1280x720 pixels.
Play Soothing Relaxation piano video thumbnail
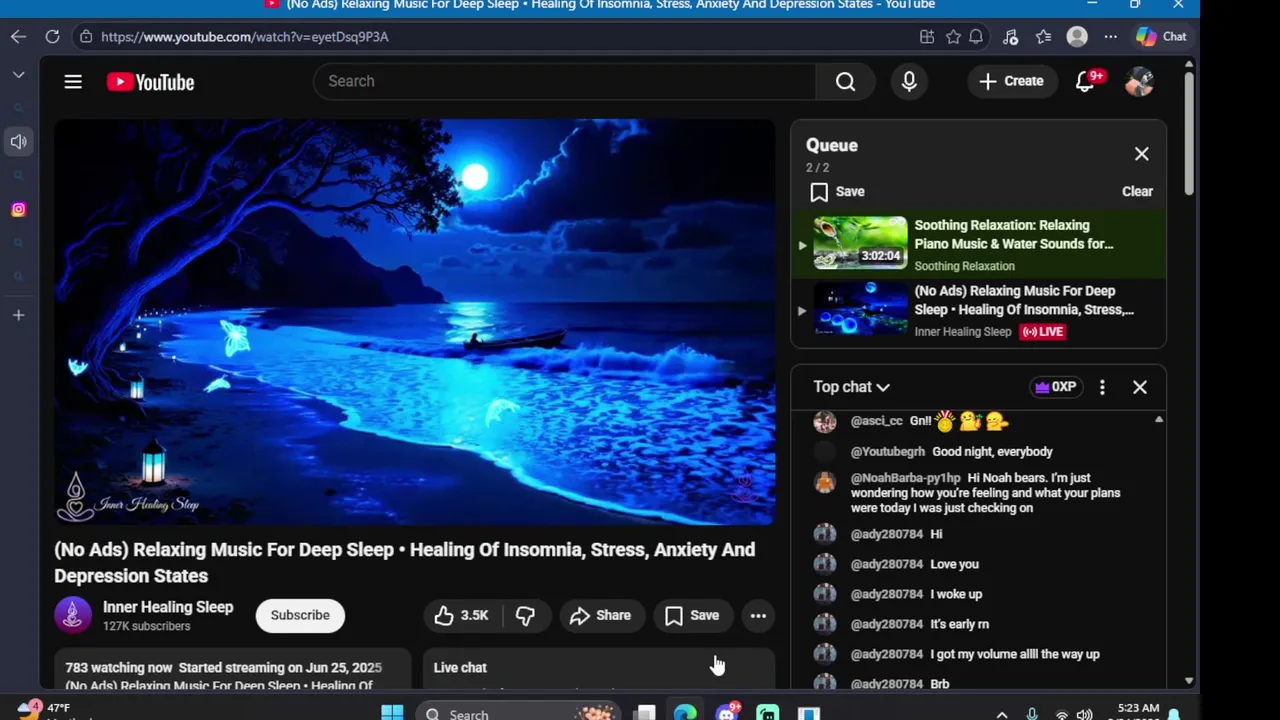coord(860,243)
